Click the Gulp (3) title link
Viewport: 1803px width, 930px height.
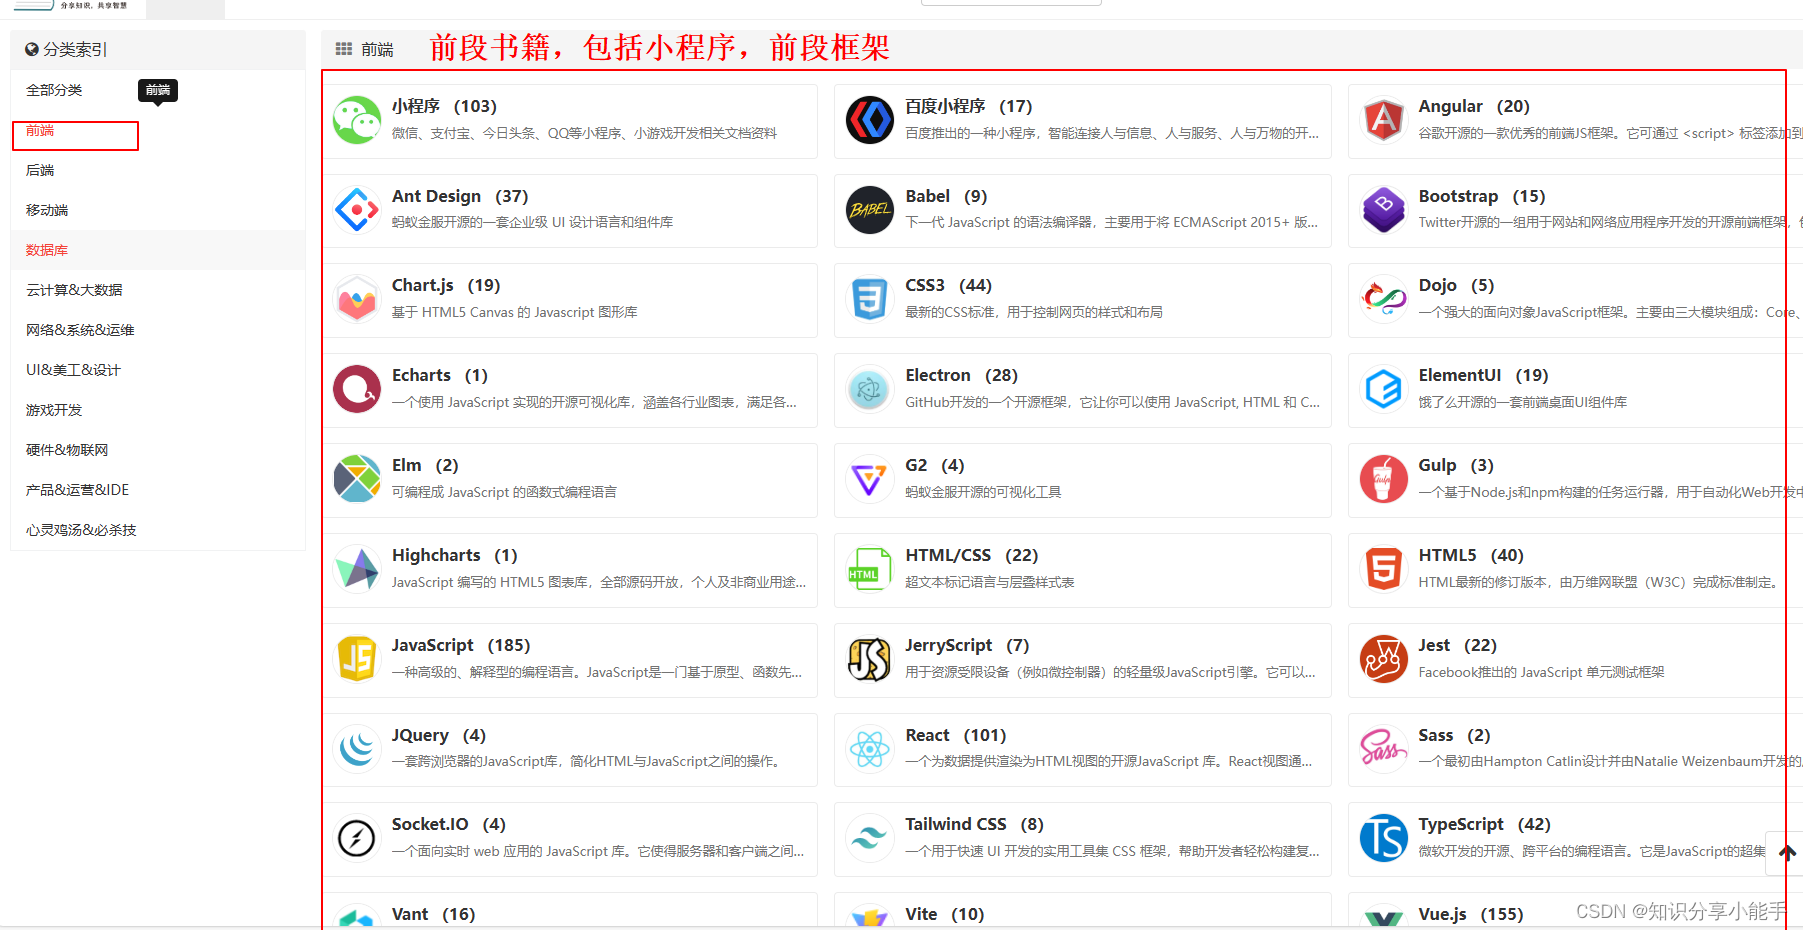coord(1456,465)
